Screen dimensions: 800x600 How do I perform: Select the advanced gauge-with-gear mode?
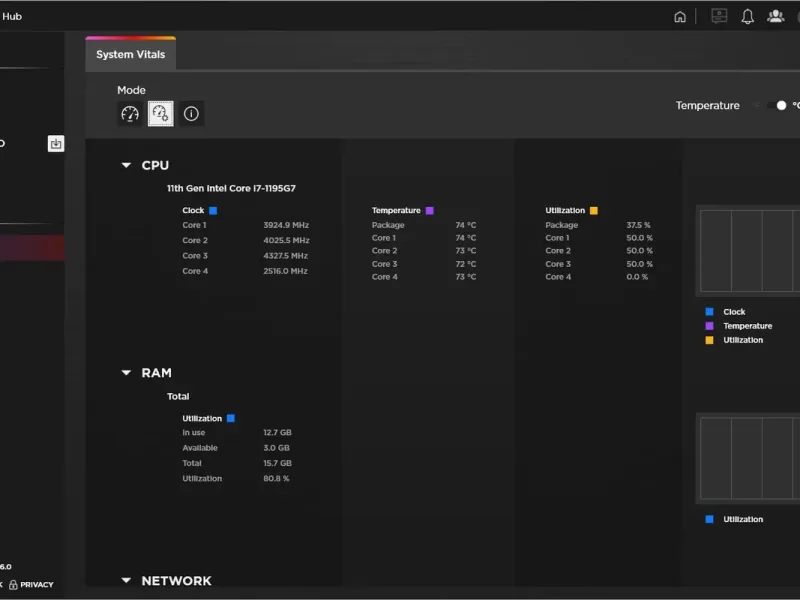[161, 114]
